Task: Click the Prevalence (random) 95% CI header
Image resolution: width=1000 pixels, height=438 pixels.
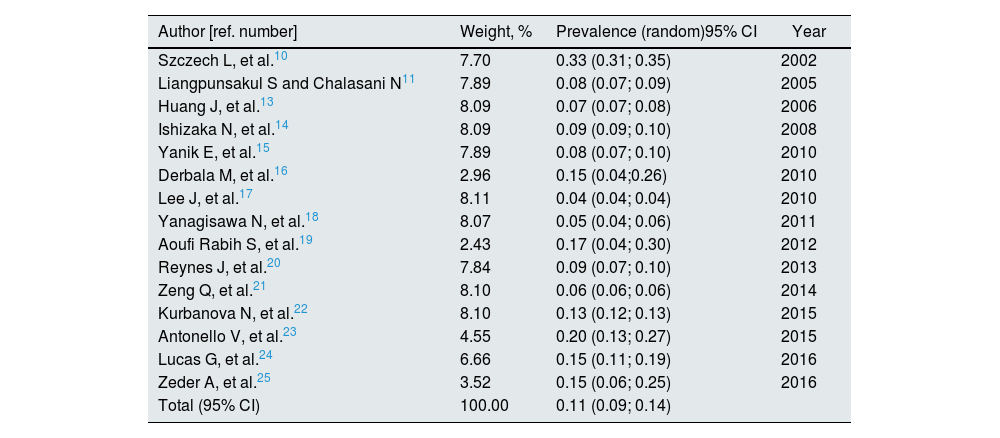Action: pos(656,31)
